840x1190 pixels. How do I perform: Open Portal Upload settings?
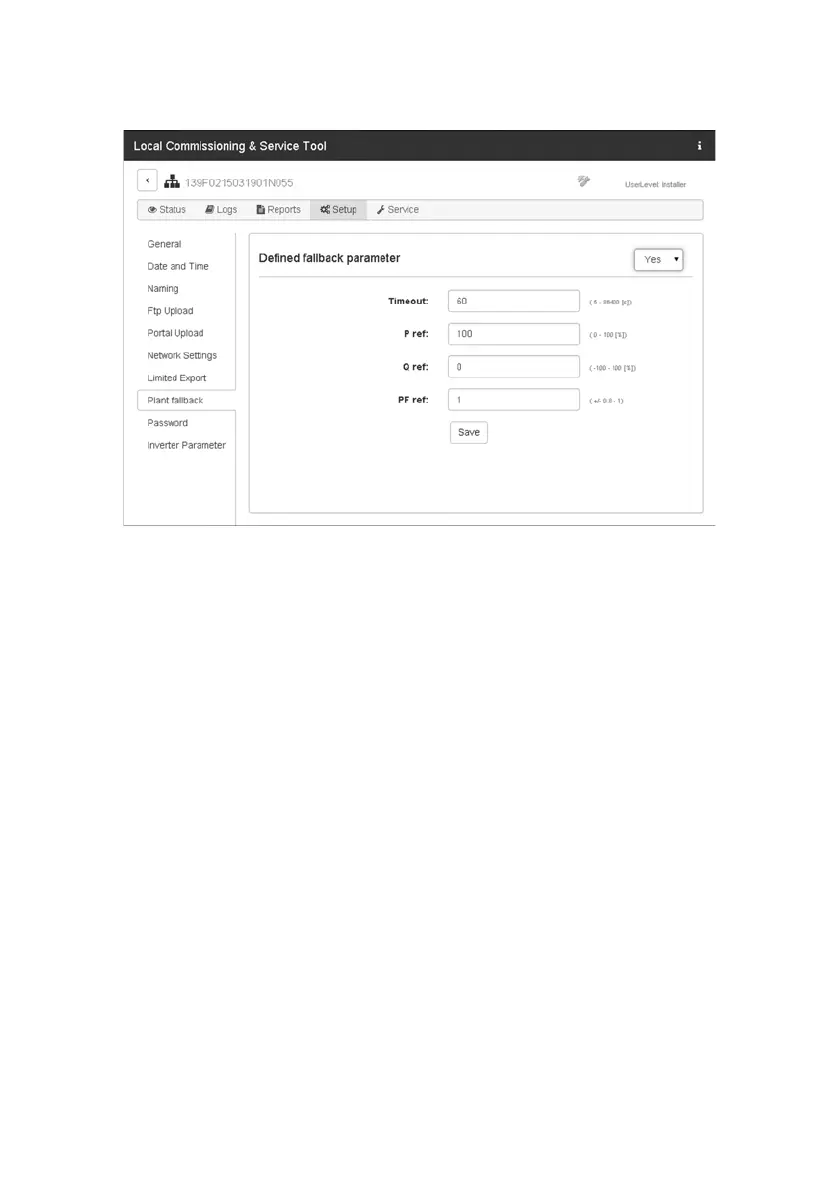tap(175, 333)
